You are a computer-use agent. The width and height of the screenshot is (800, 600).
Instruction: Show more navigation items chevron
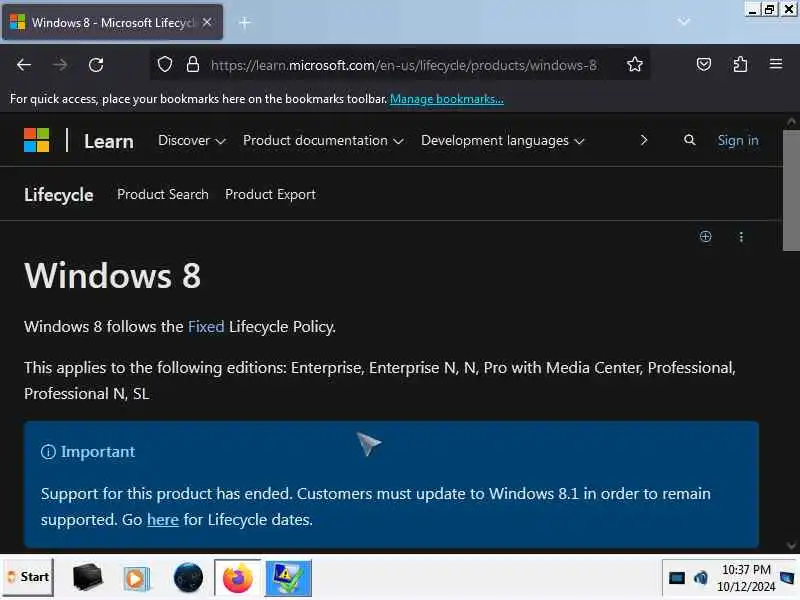[x=644, y=140]
